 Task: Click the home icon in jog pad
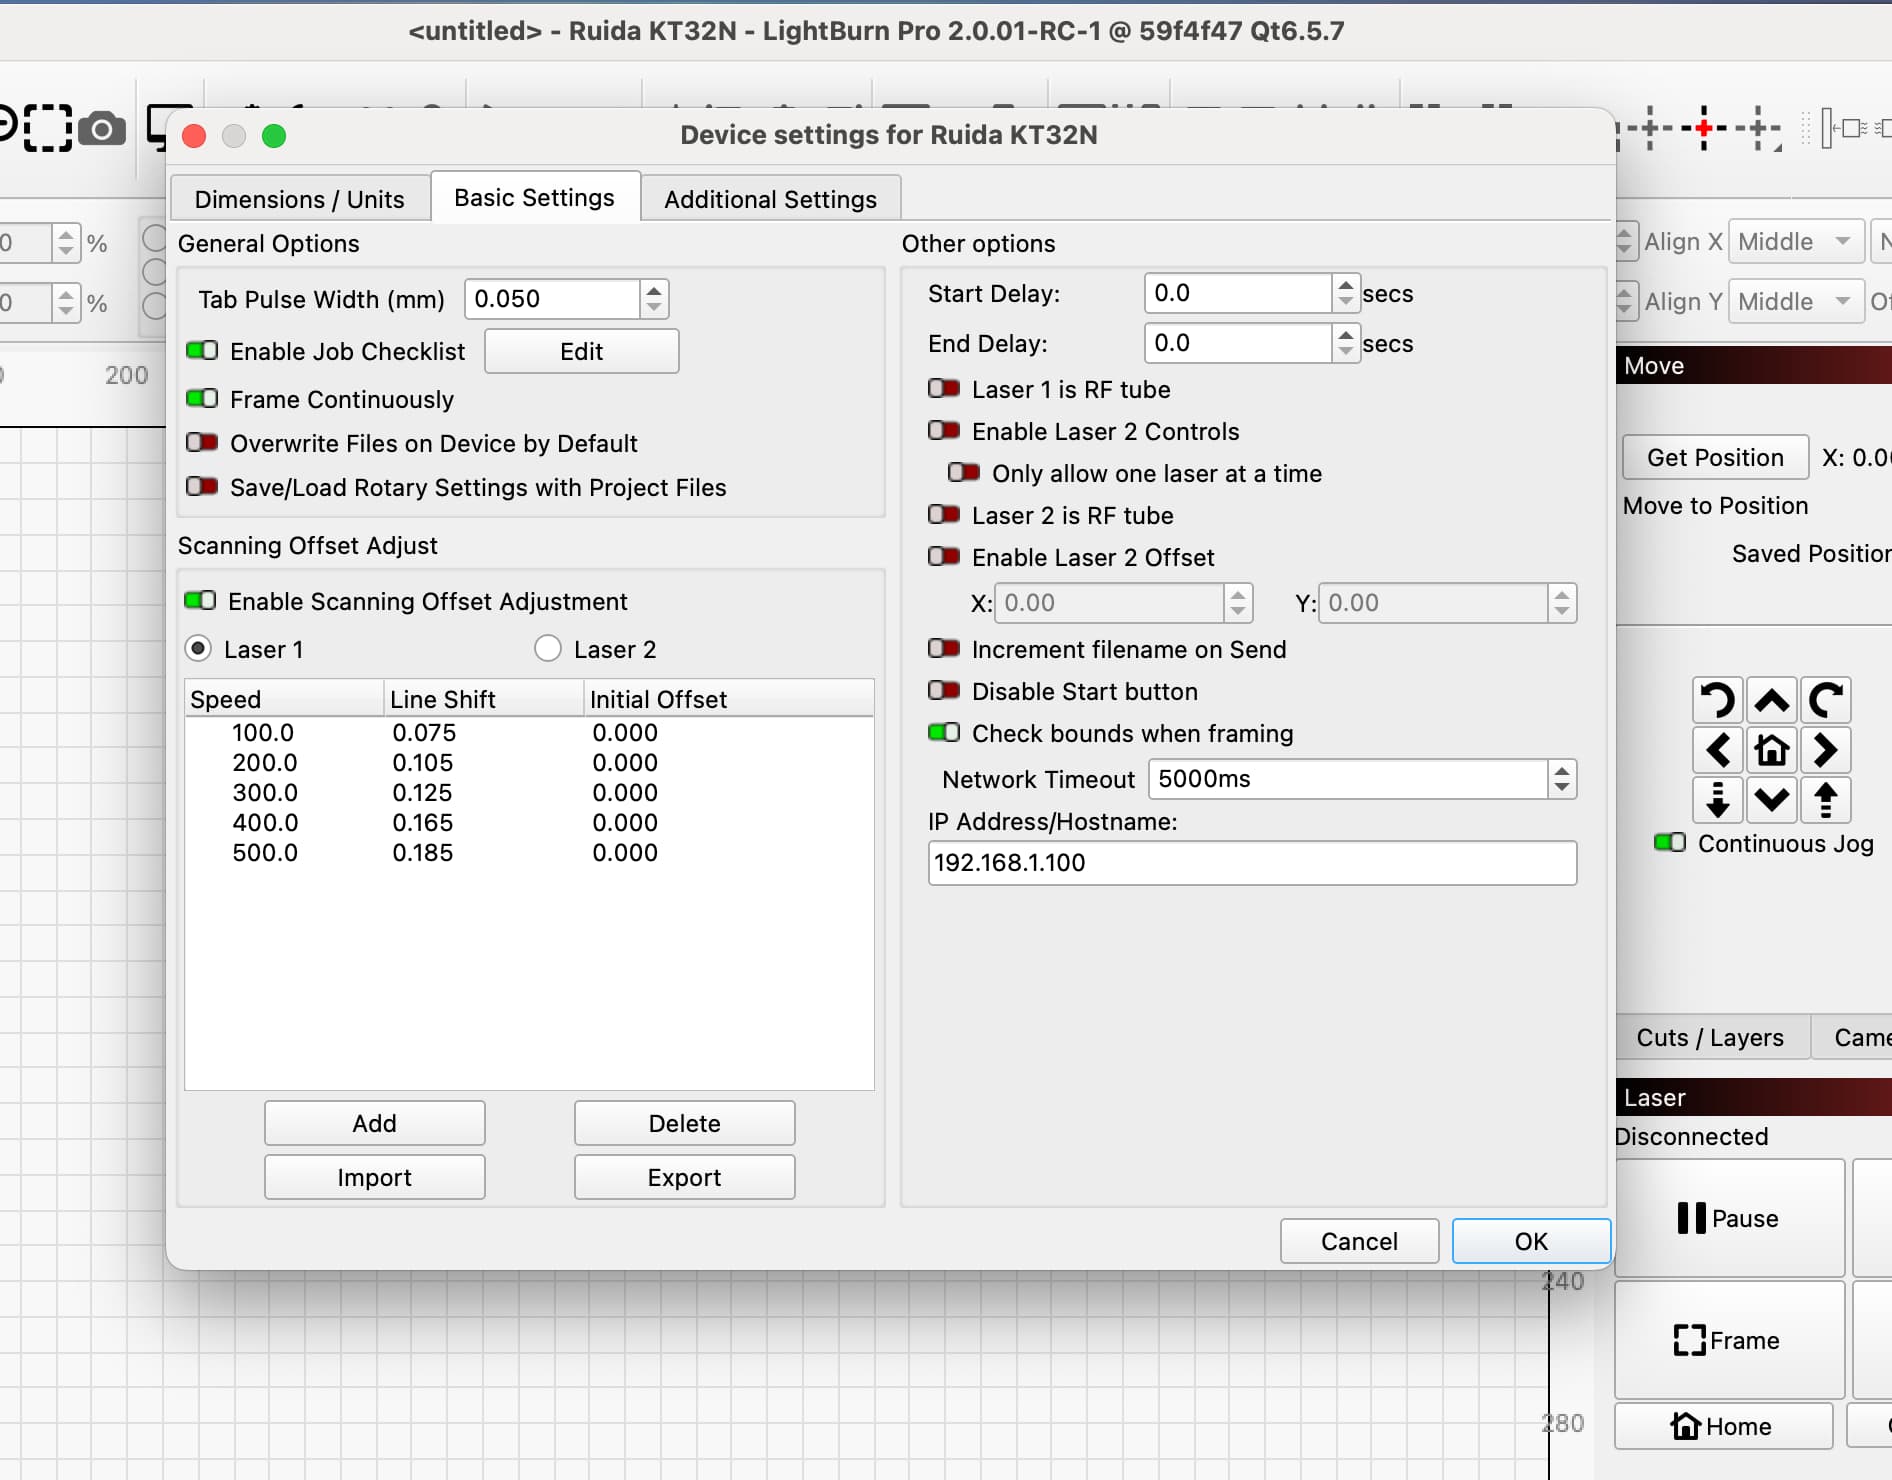[1771, 750]
